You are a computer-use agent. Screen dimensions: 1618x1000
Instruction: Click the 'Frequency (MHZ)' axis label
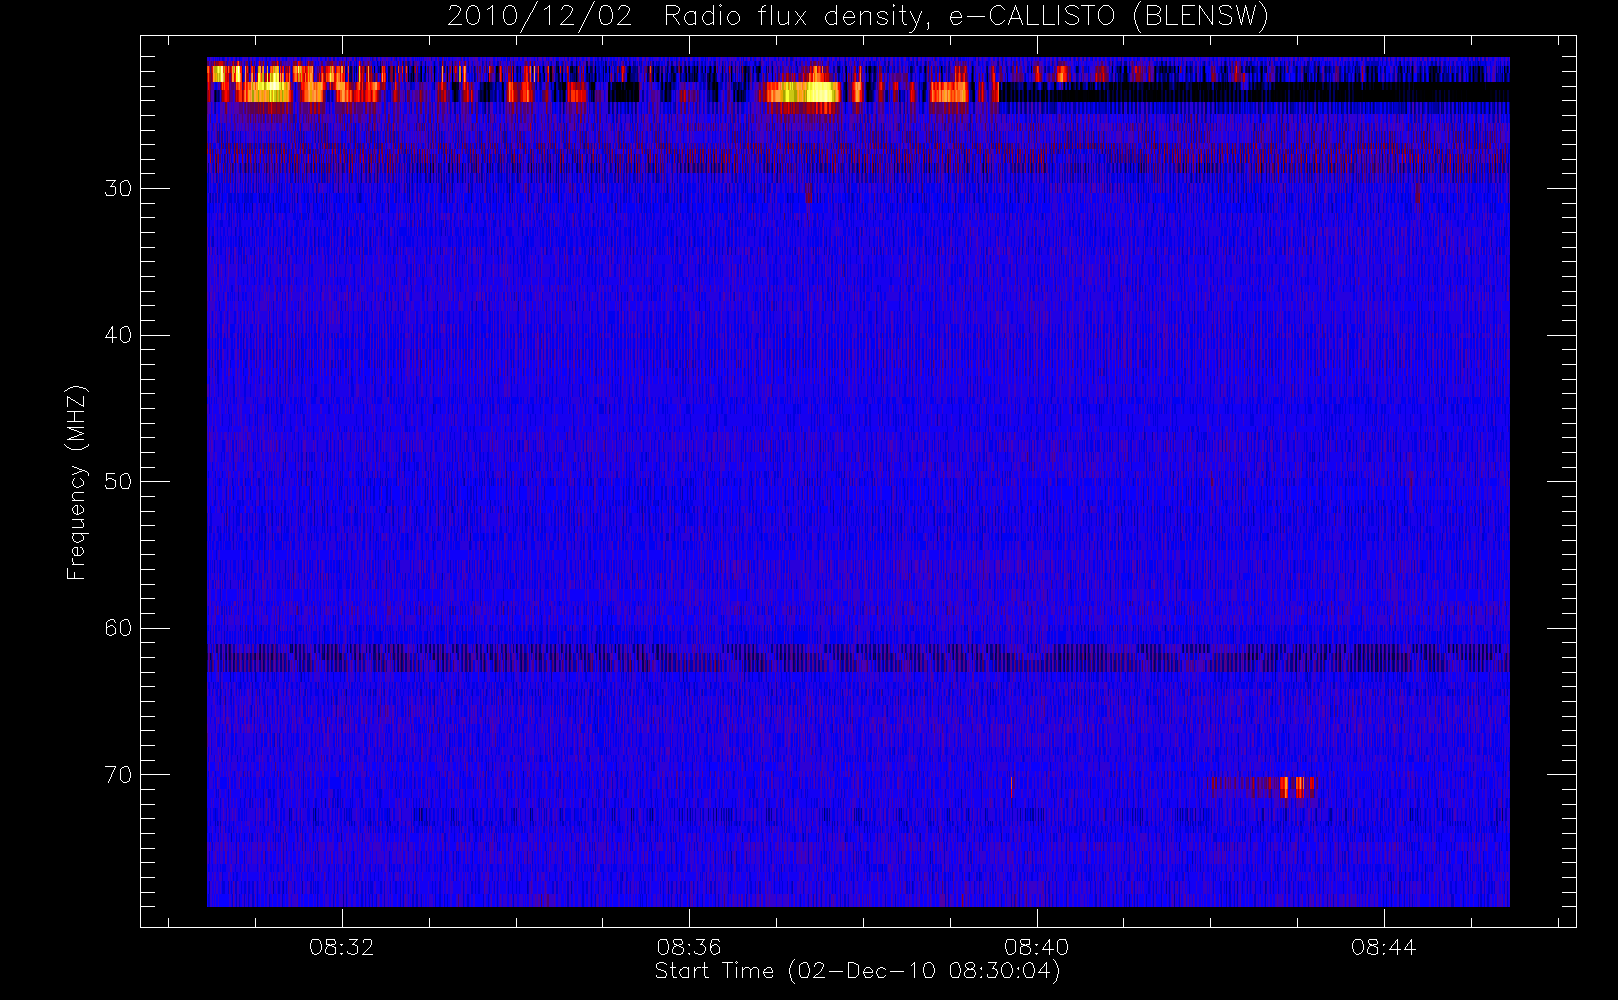(x=77, y=482)
